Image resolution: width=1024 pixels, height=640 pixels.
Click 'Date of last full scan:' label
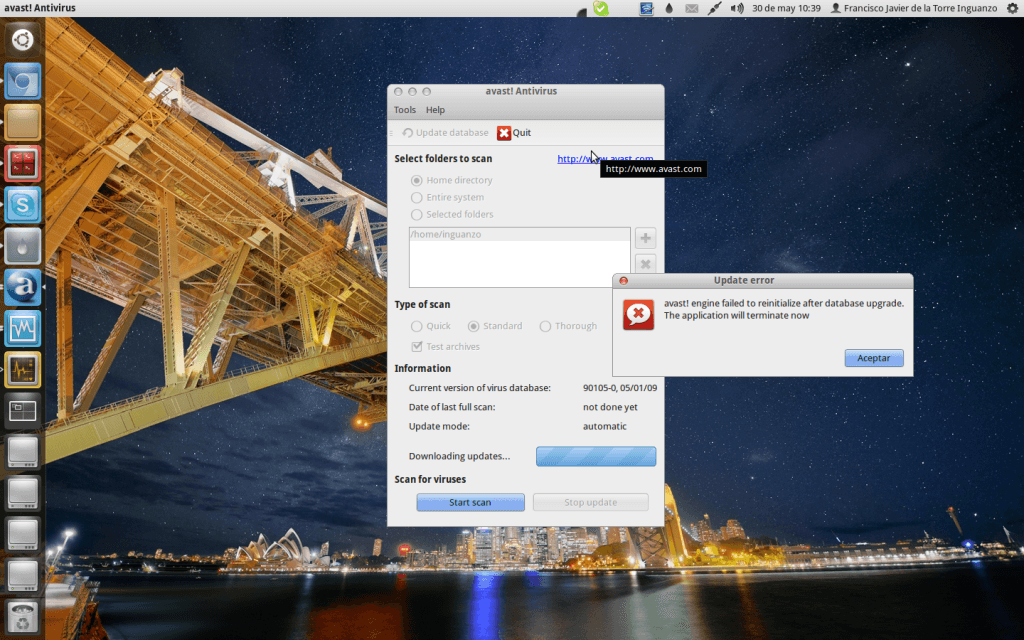[452, 407]
